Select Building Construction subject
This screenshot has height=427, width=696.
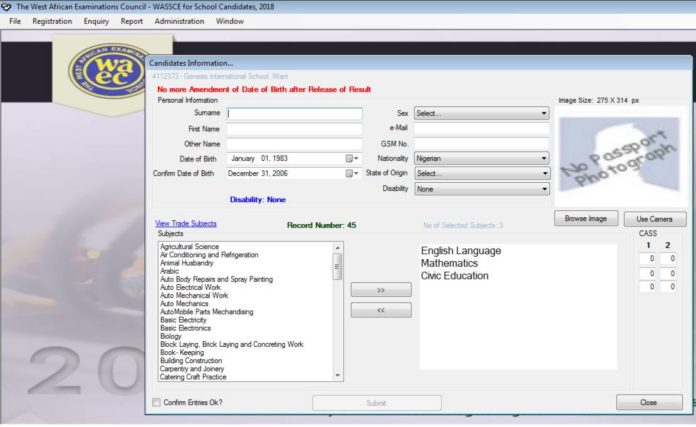(x=191, y=360)
